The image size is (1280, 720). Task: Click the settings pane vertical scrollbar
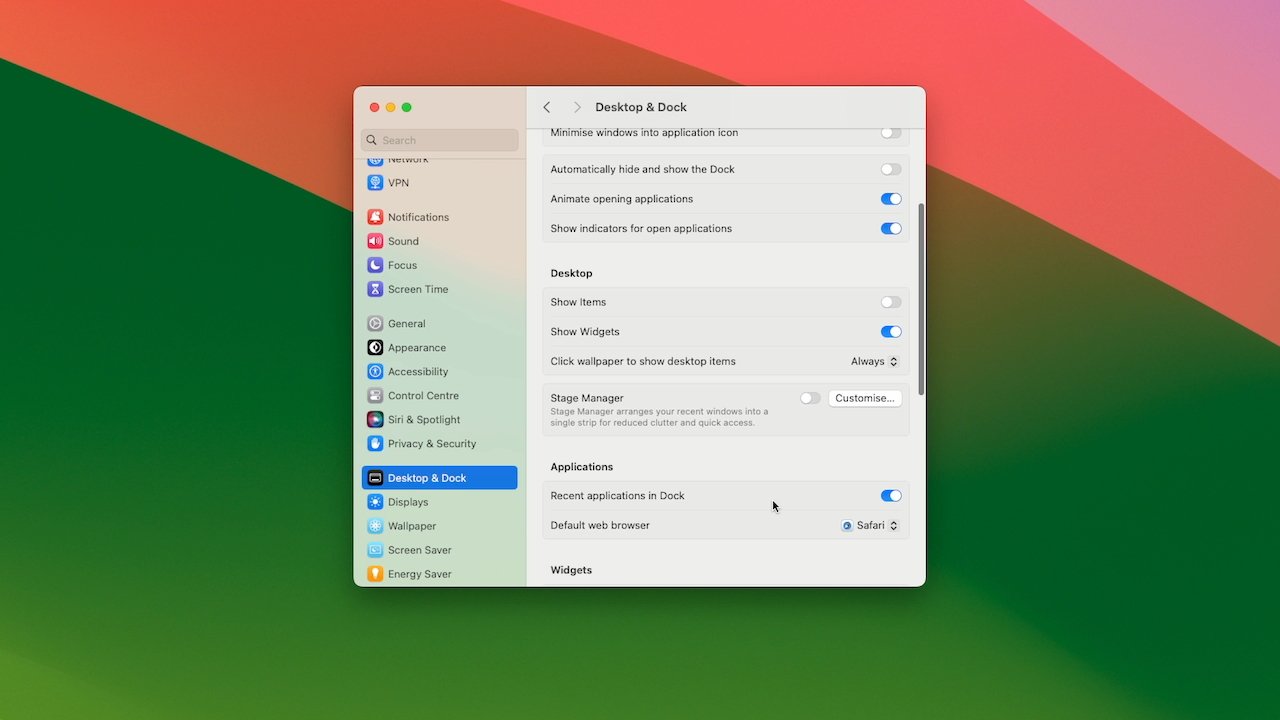tap(921, 299)
